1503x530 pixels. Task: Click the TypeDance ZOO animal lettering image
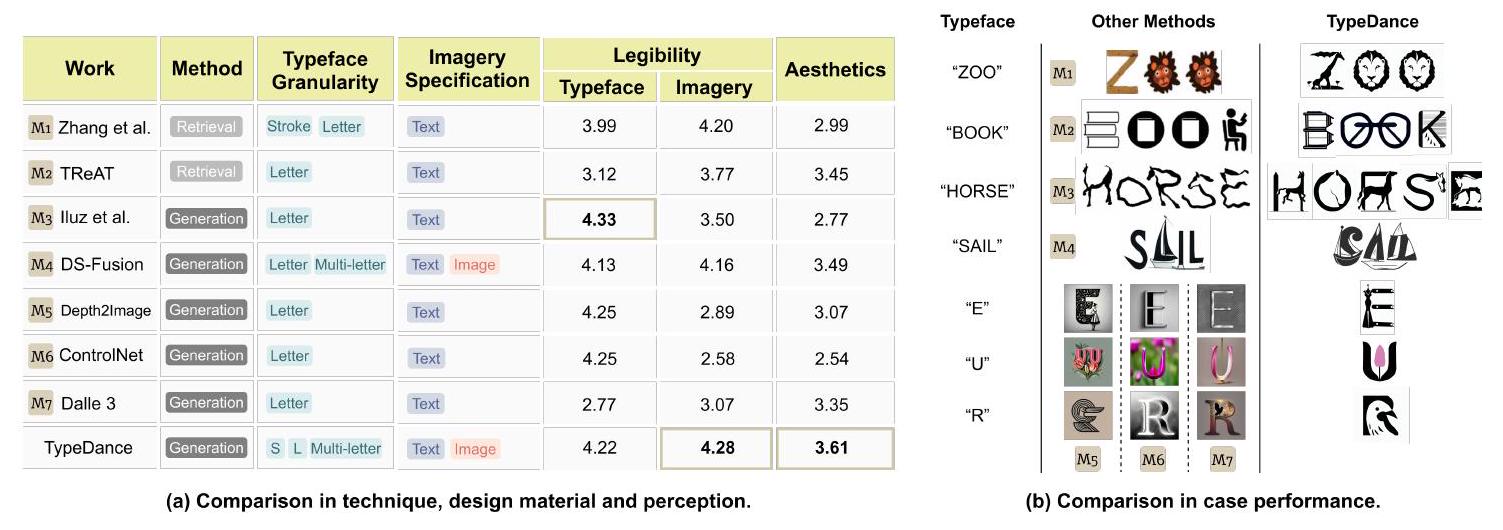pos(1372,69)
